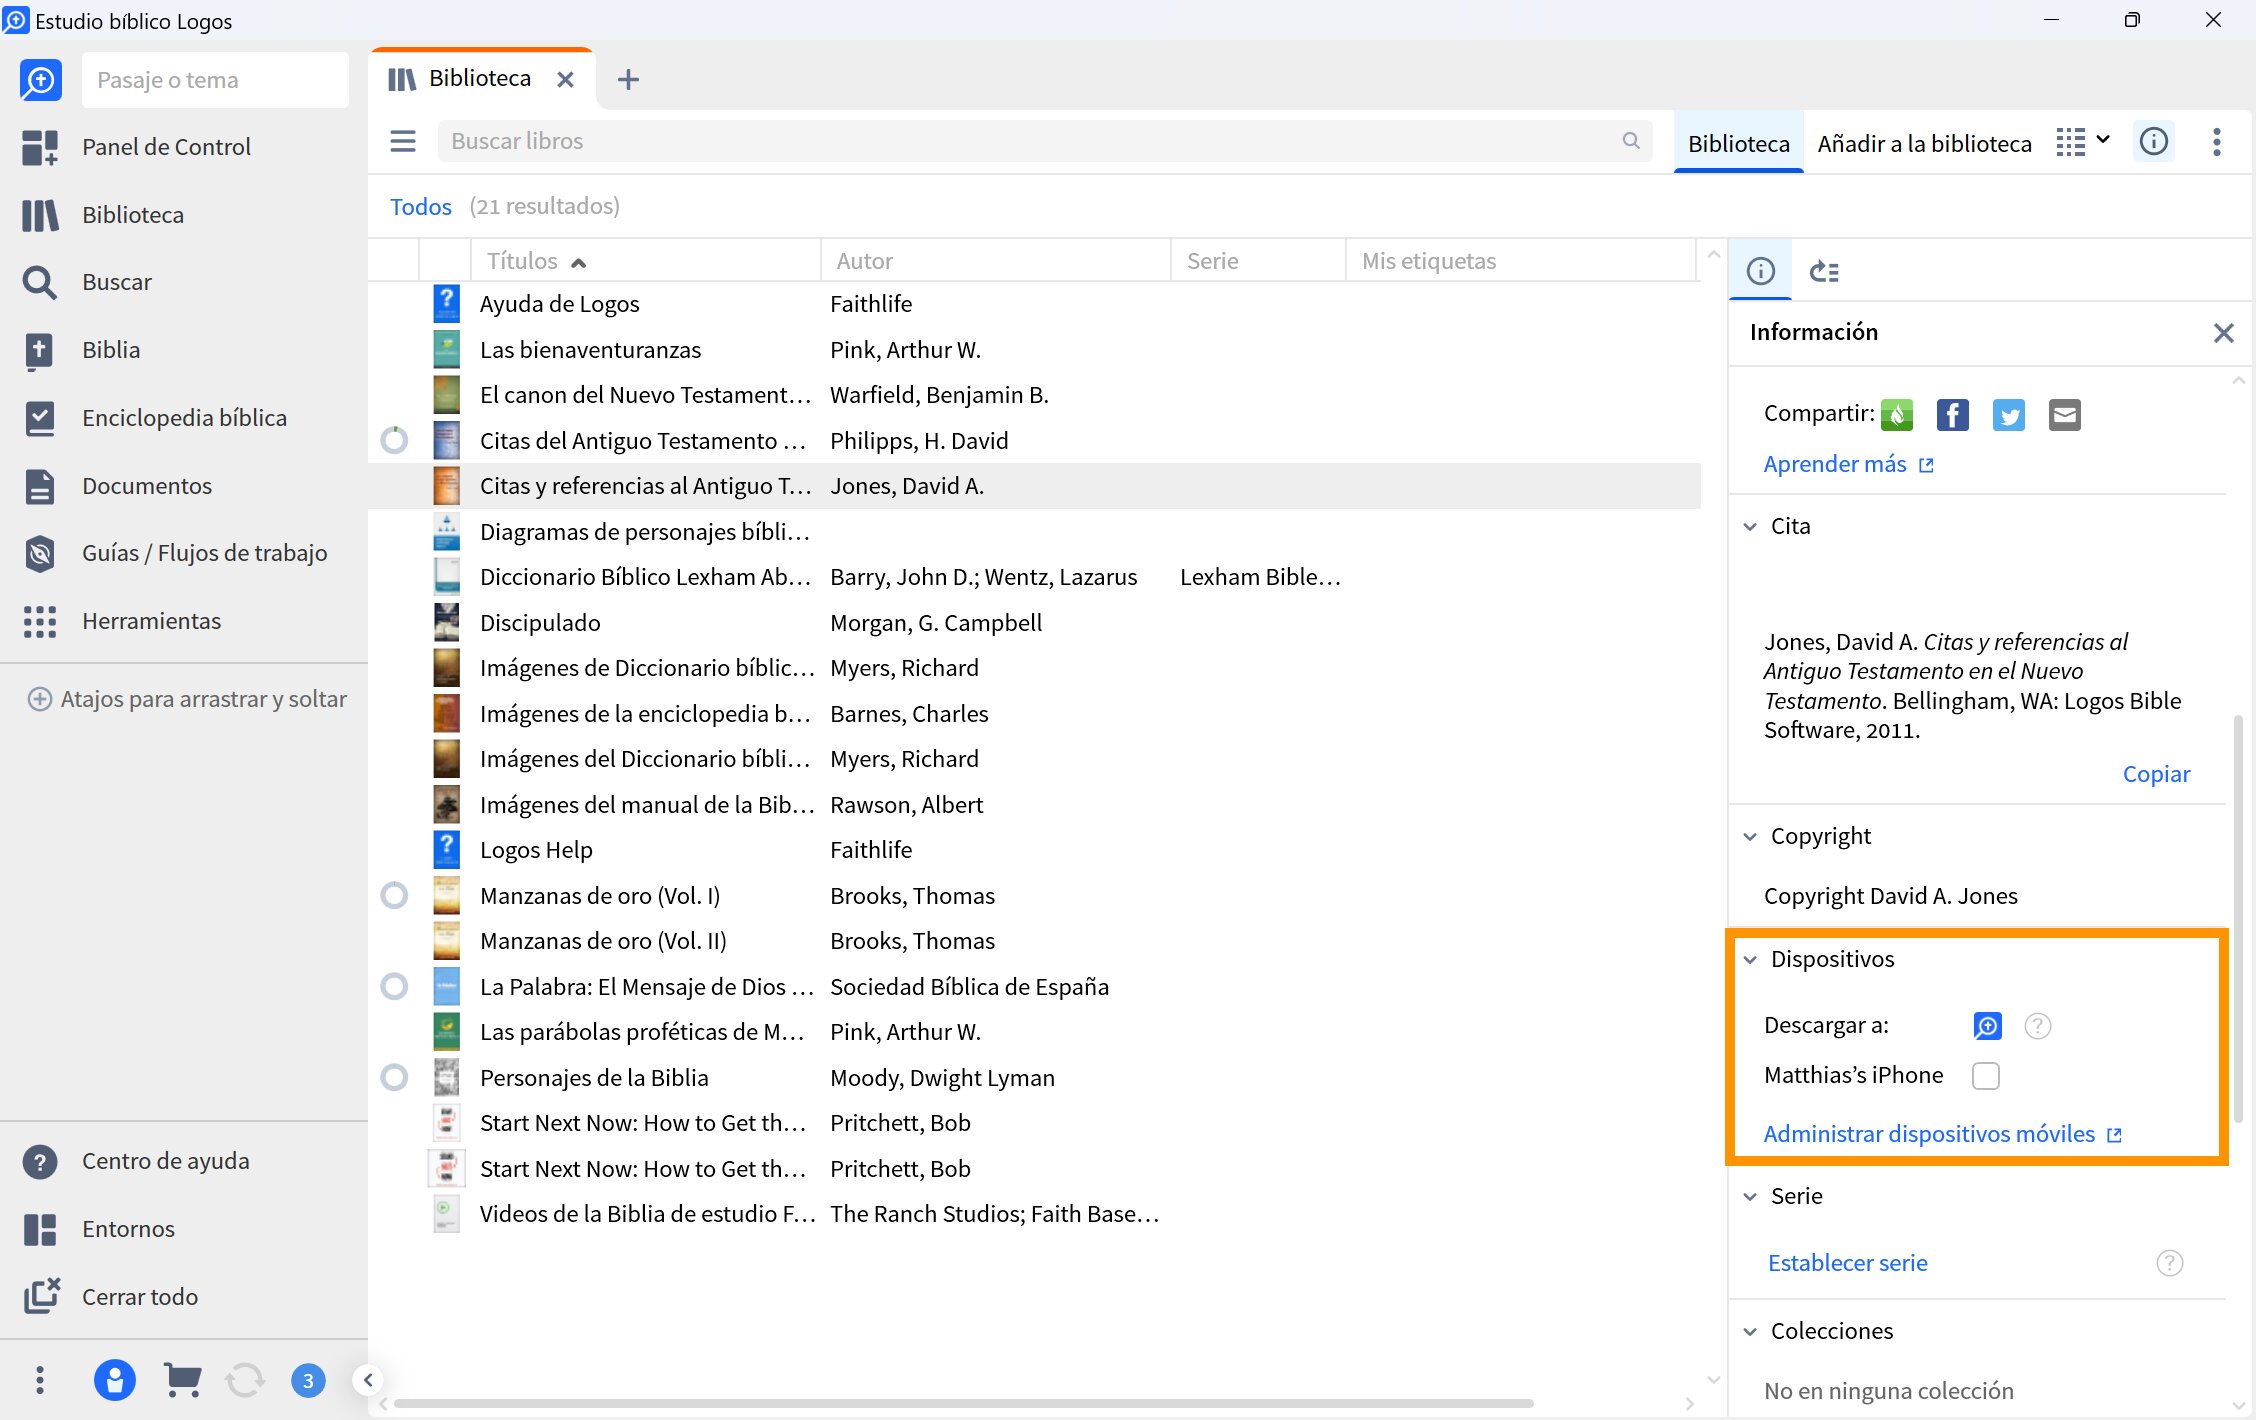2256x1420 pixels.
Task: Select the Biblioteca view tab in toolbar
Action: [1738, 143]
